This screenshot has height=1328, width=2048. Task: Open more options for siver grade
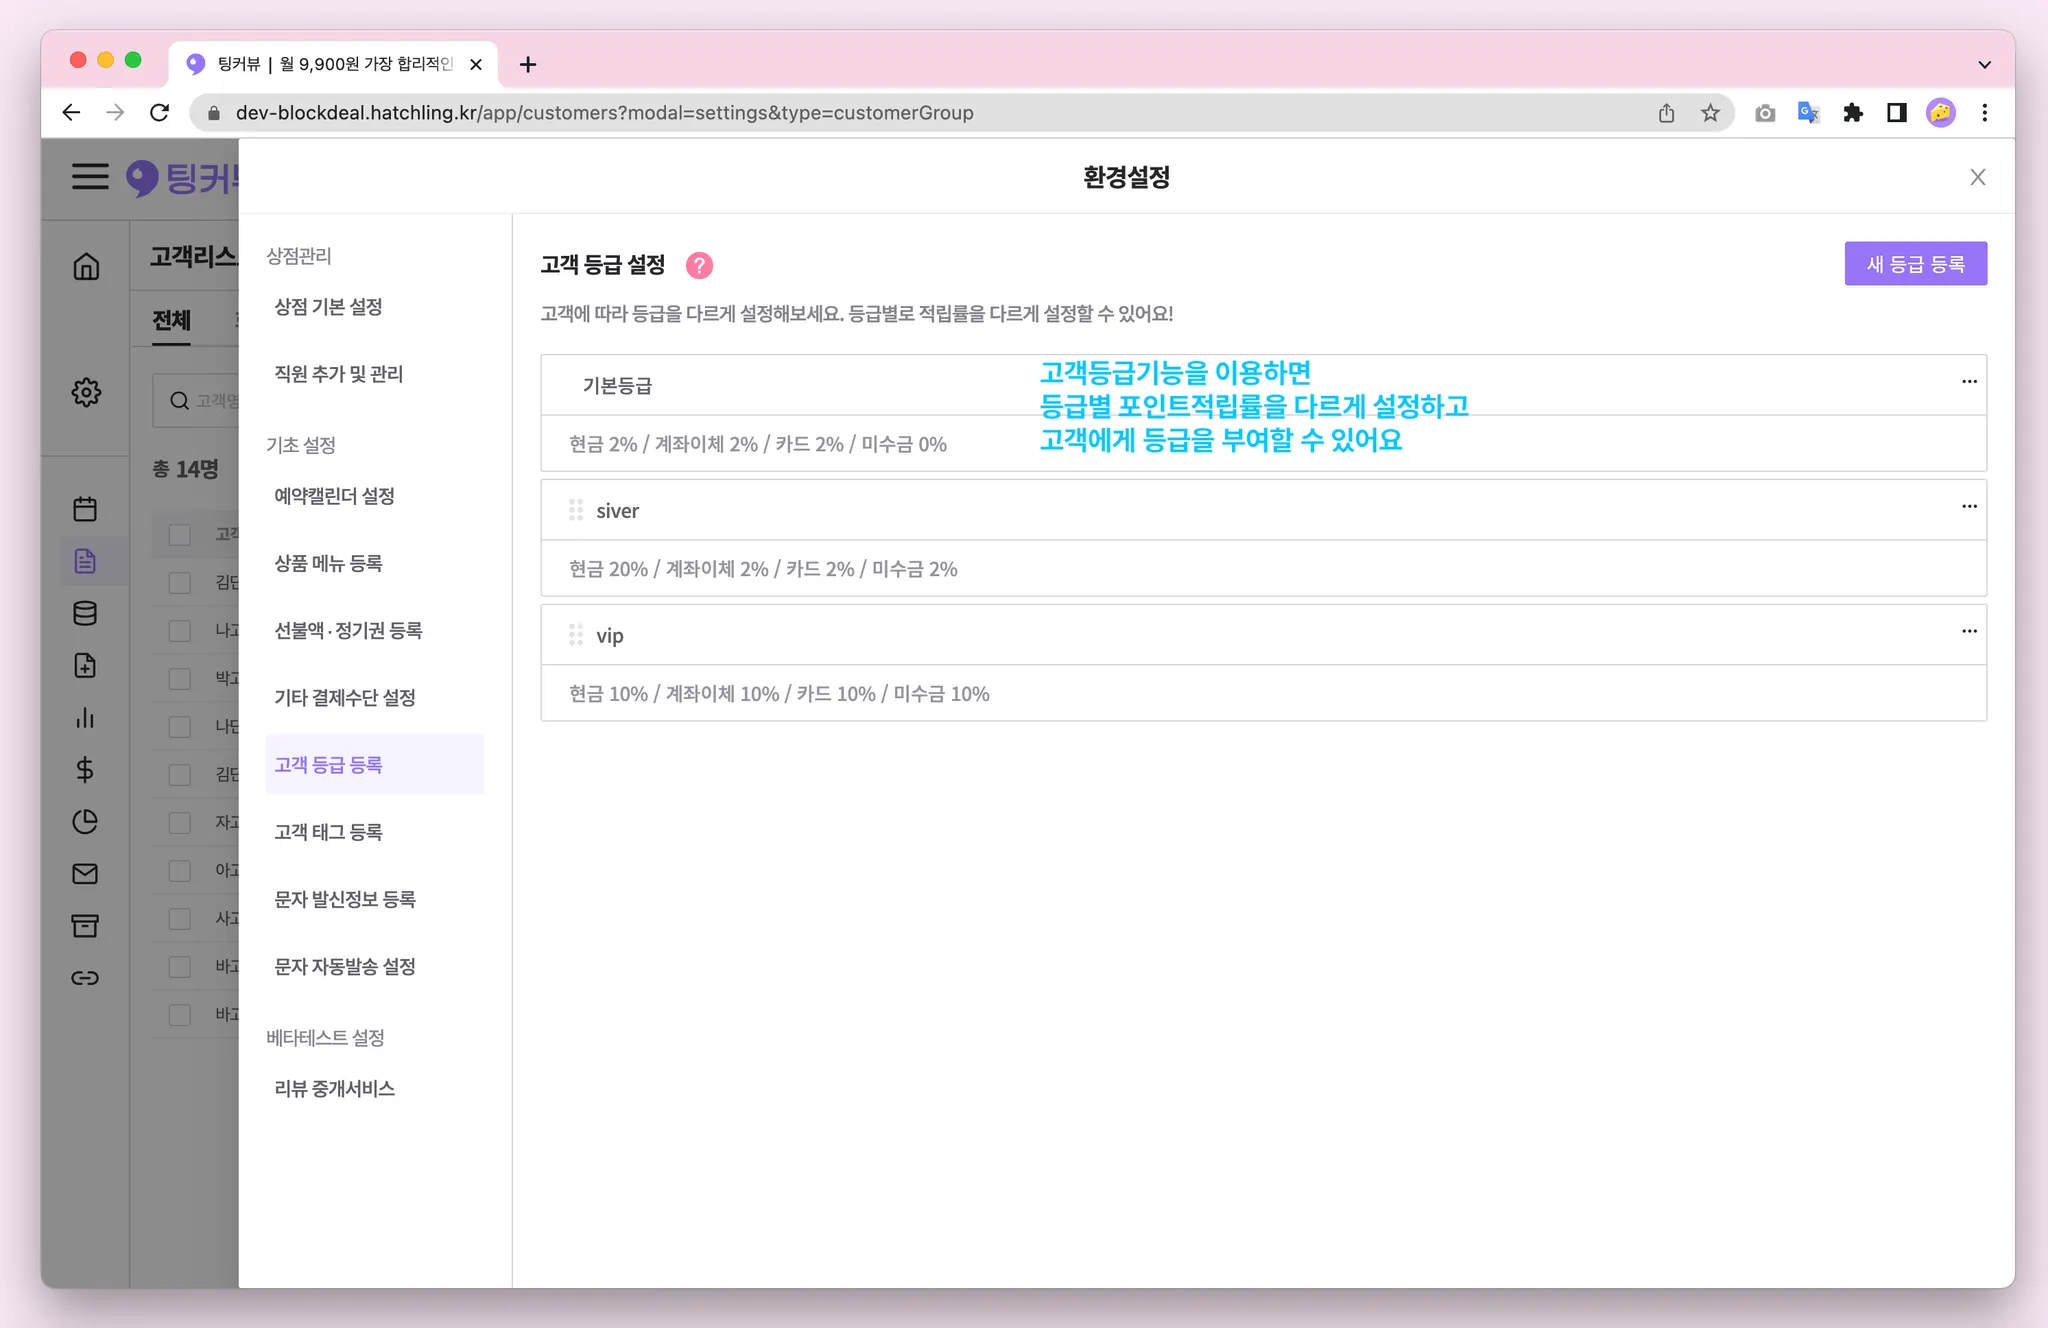1968,507
